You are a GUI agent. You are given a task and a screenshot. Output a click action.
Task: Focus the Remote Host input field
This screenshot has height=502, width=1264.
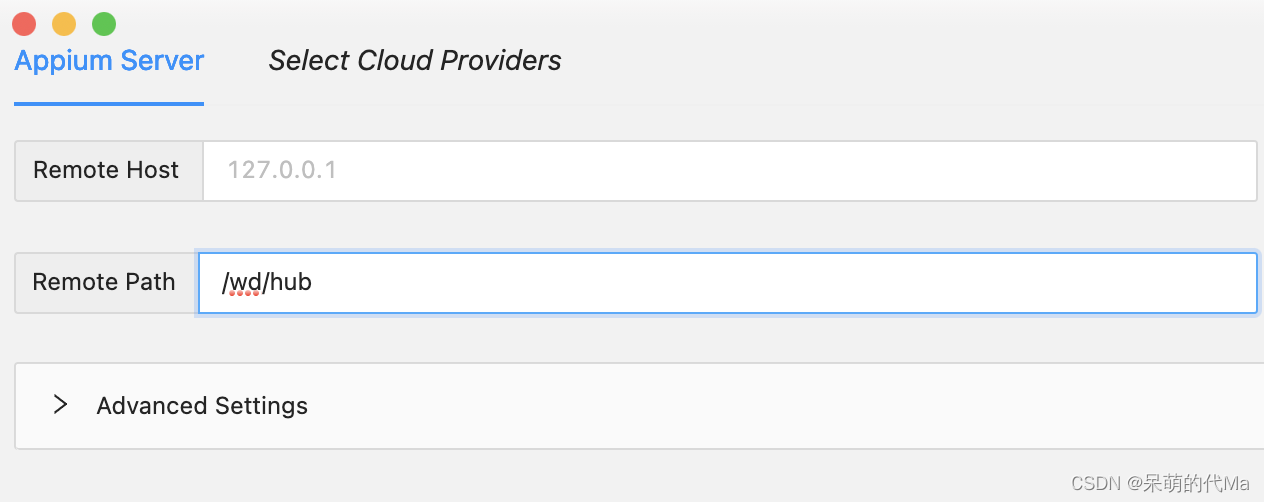coord(730,170)
